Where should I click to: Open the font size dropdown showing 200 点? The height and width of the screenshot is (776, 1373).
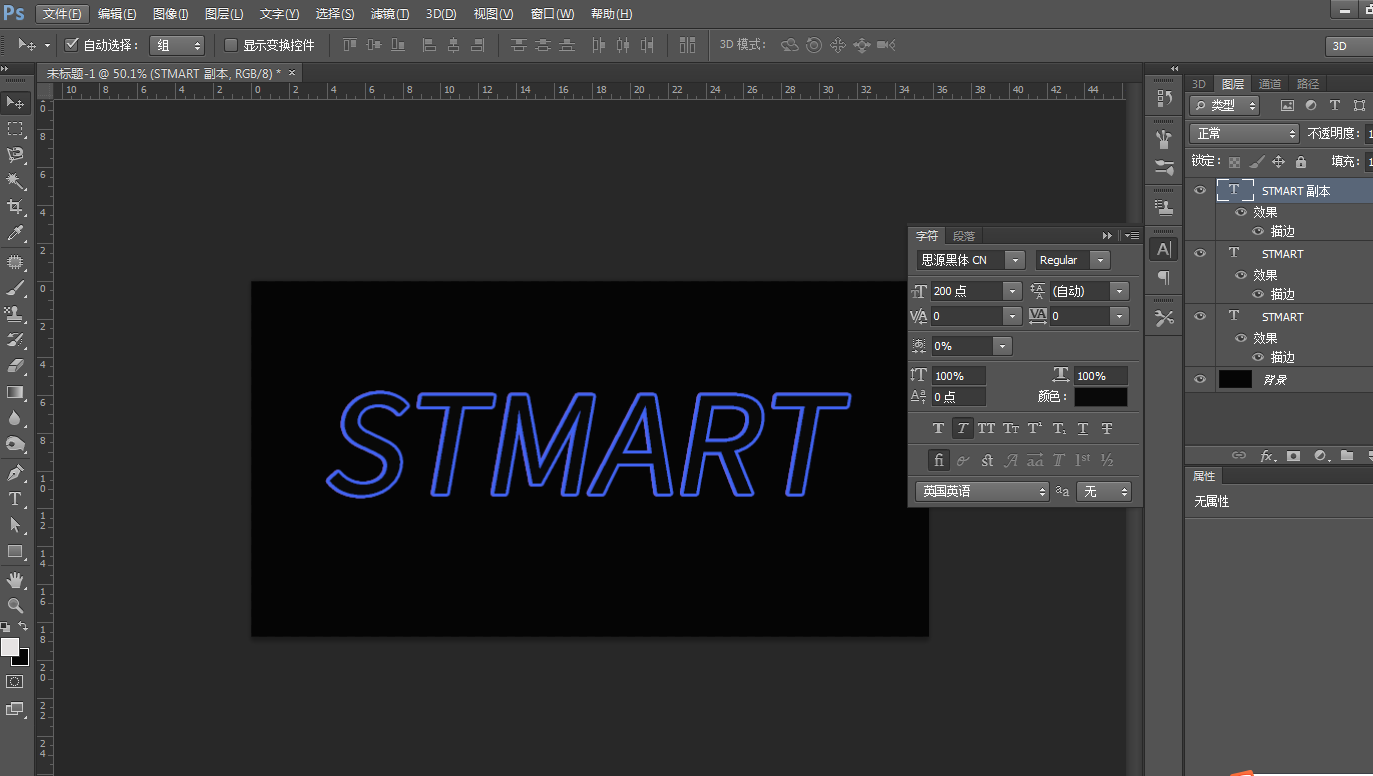coord(1012,291)
